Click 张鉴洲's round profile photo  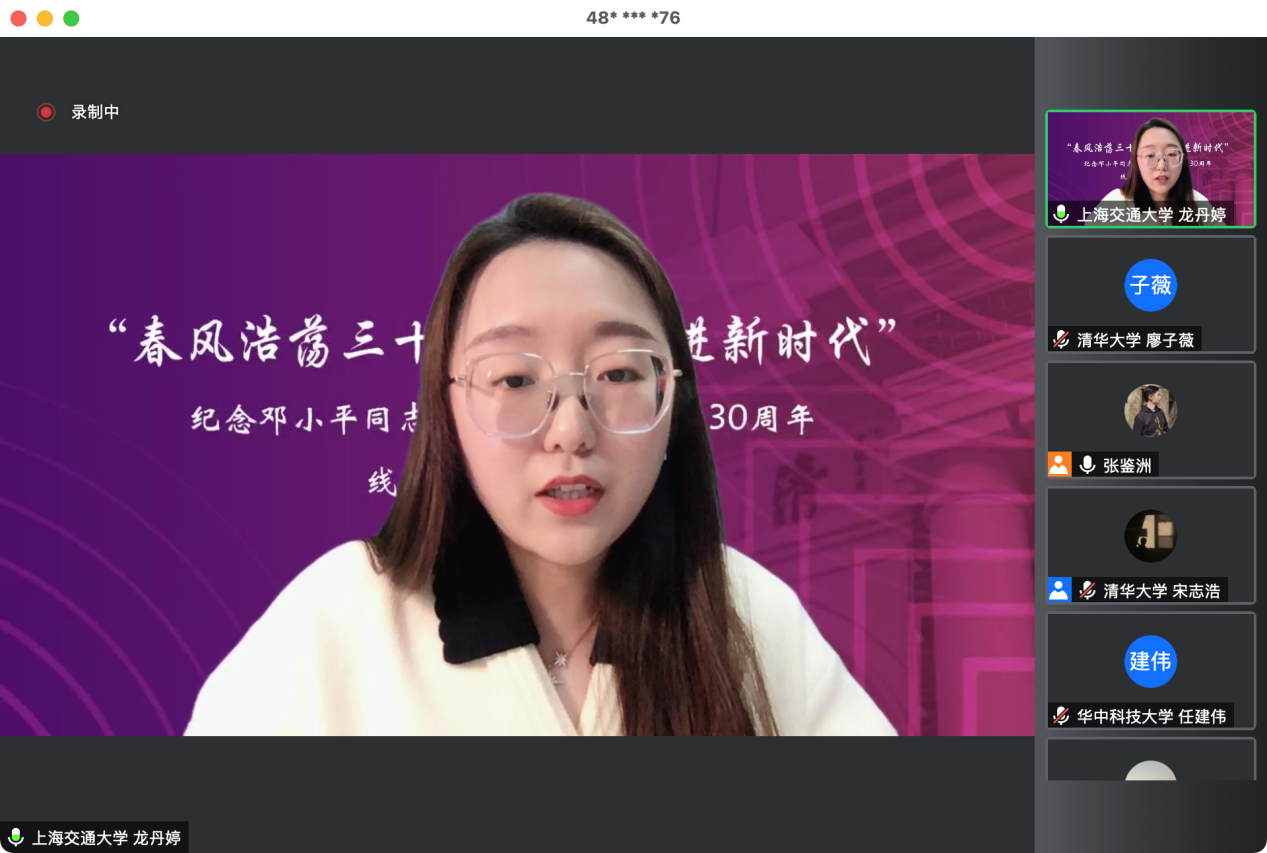[x=1150, y=410]
